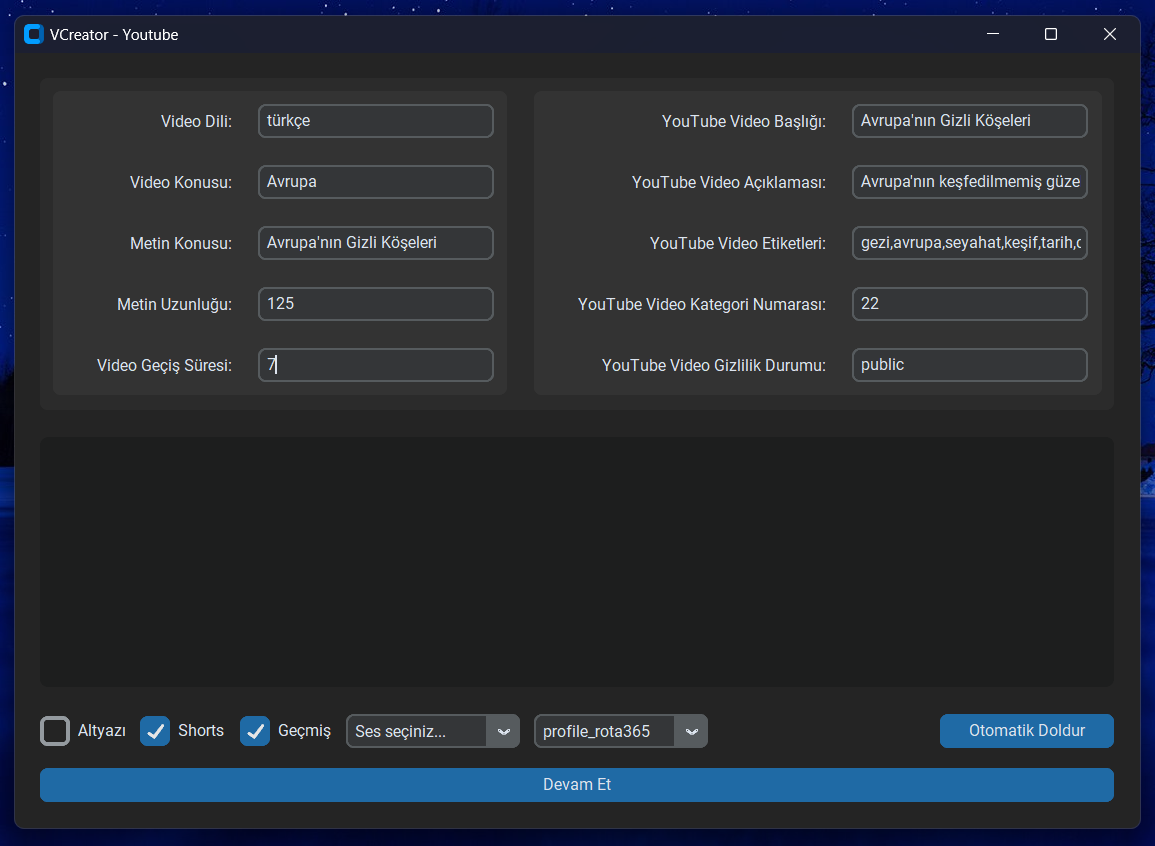Open the Ses seçiniz voice dropdown

[x=433, y=731]
